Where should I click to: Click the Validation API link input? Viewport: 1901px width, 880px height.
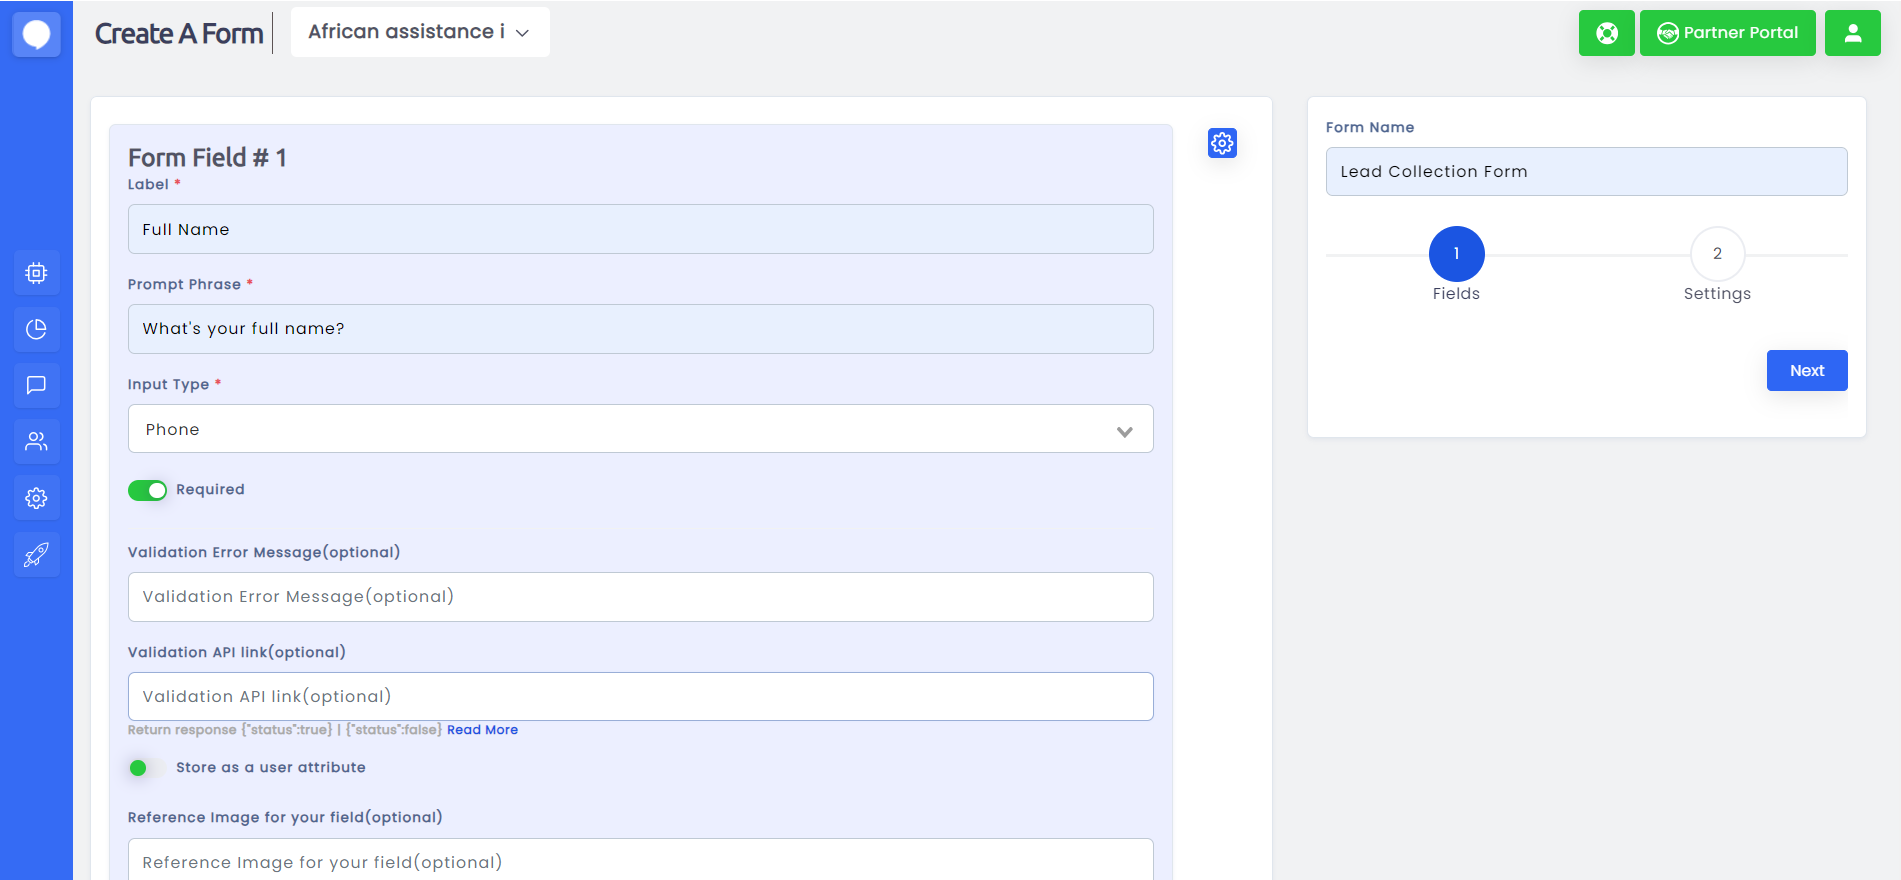[640, 697]
